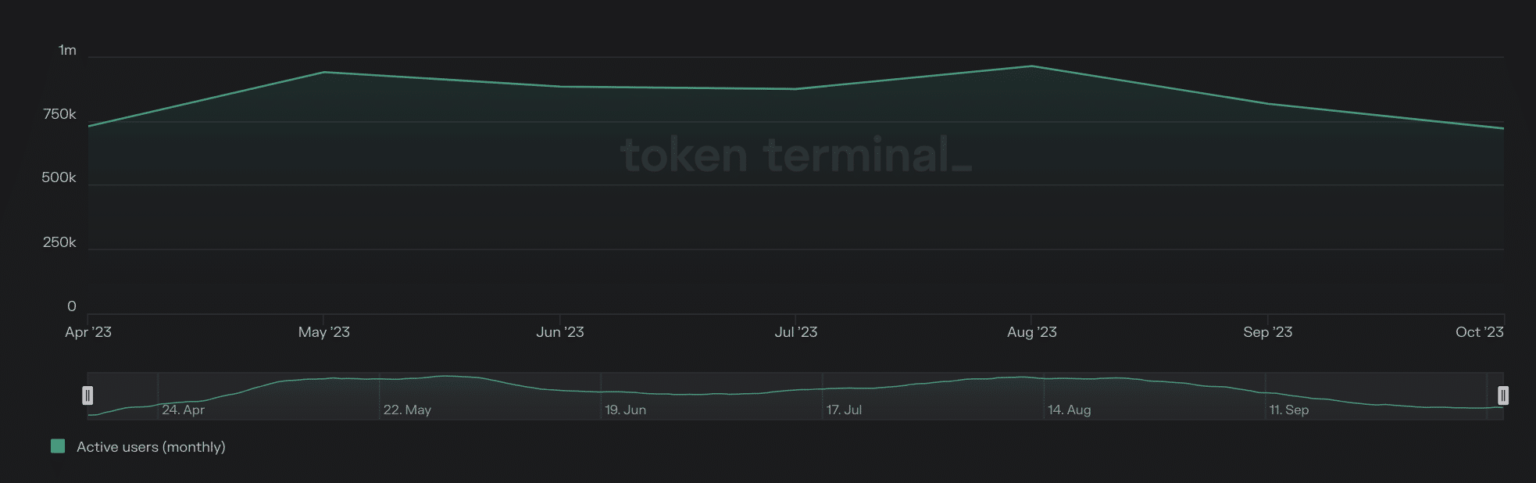Select the 17. Jul navigator marker
The image size is (1536, 483).
(x=845, y=410)
